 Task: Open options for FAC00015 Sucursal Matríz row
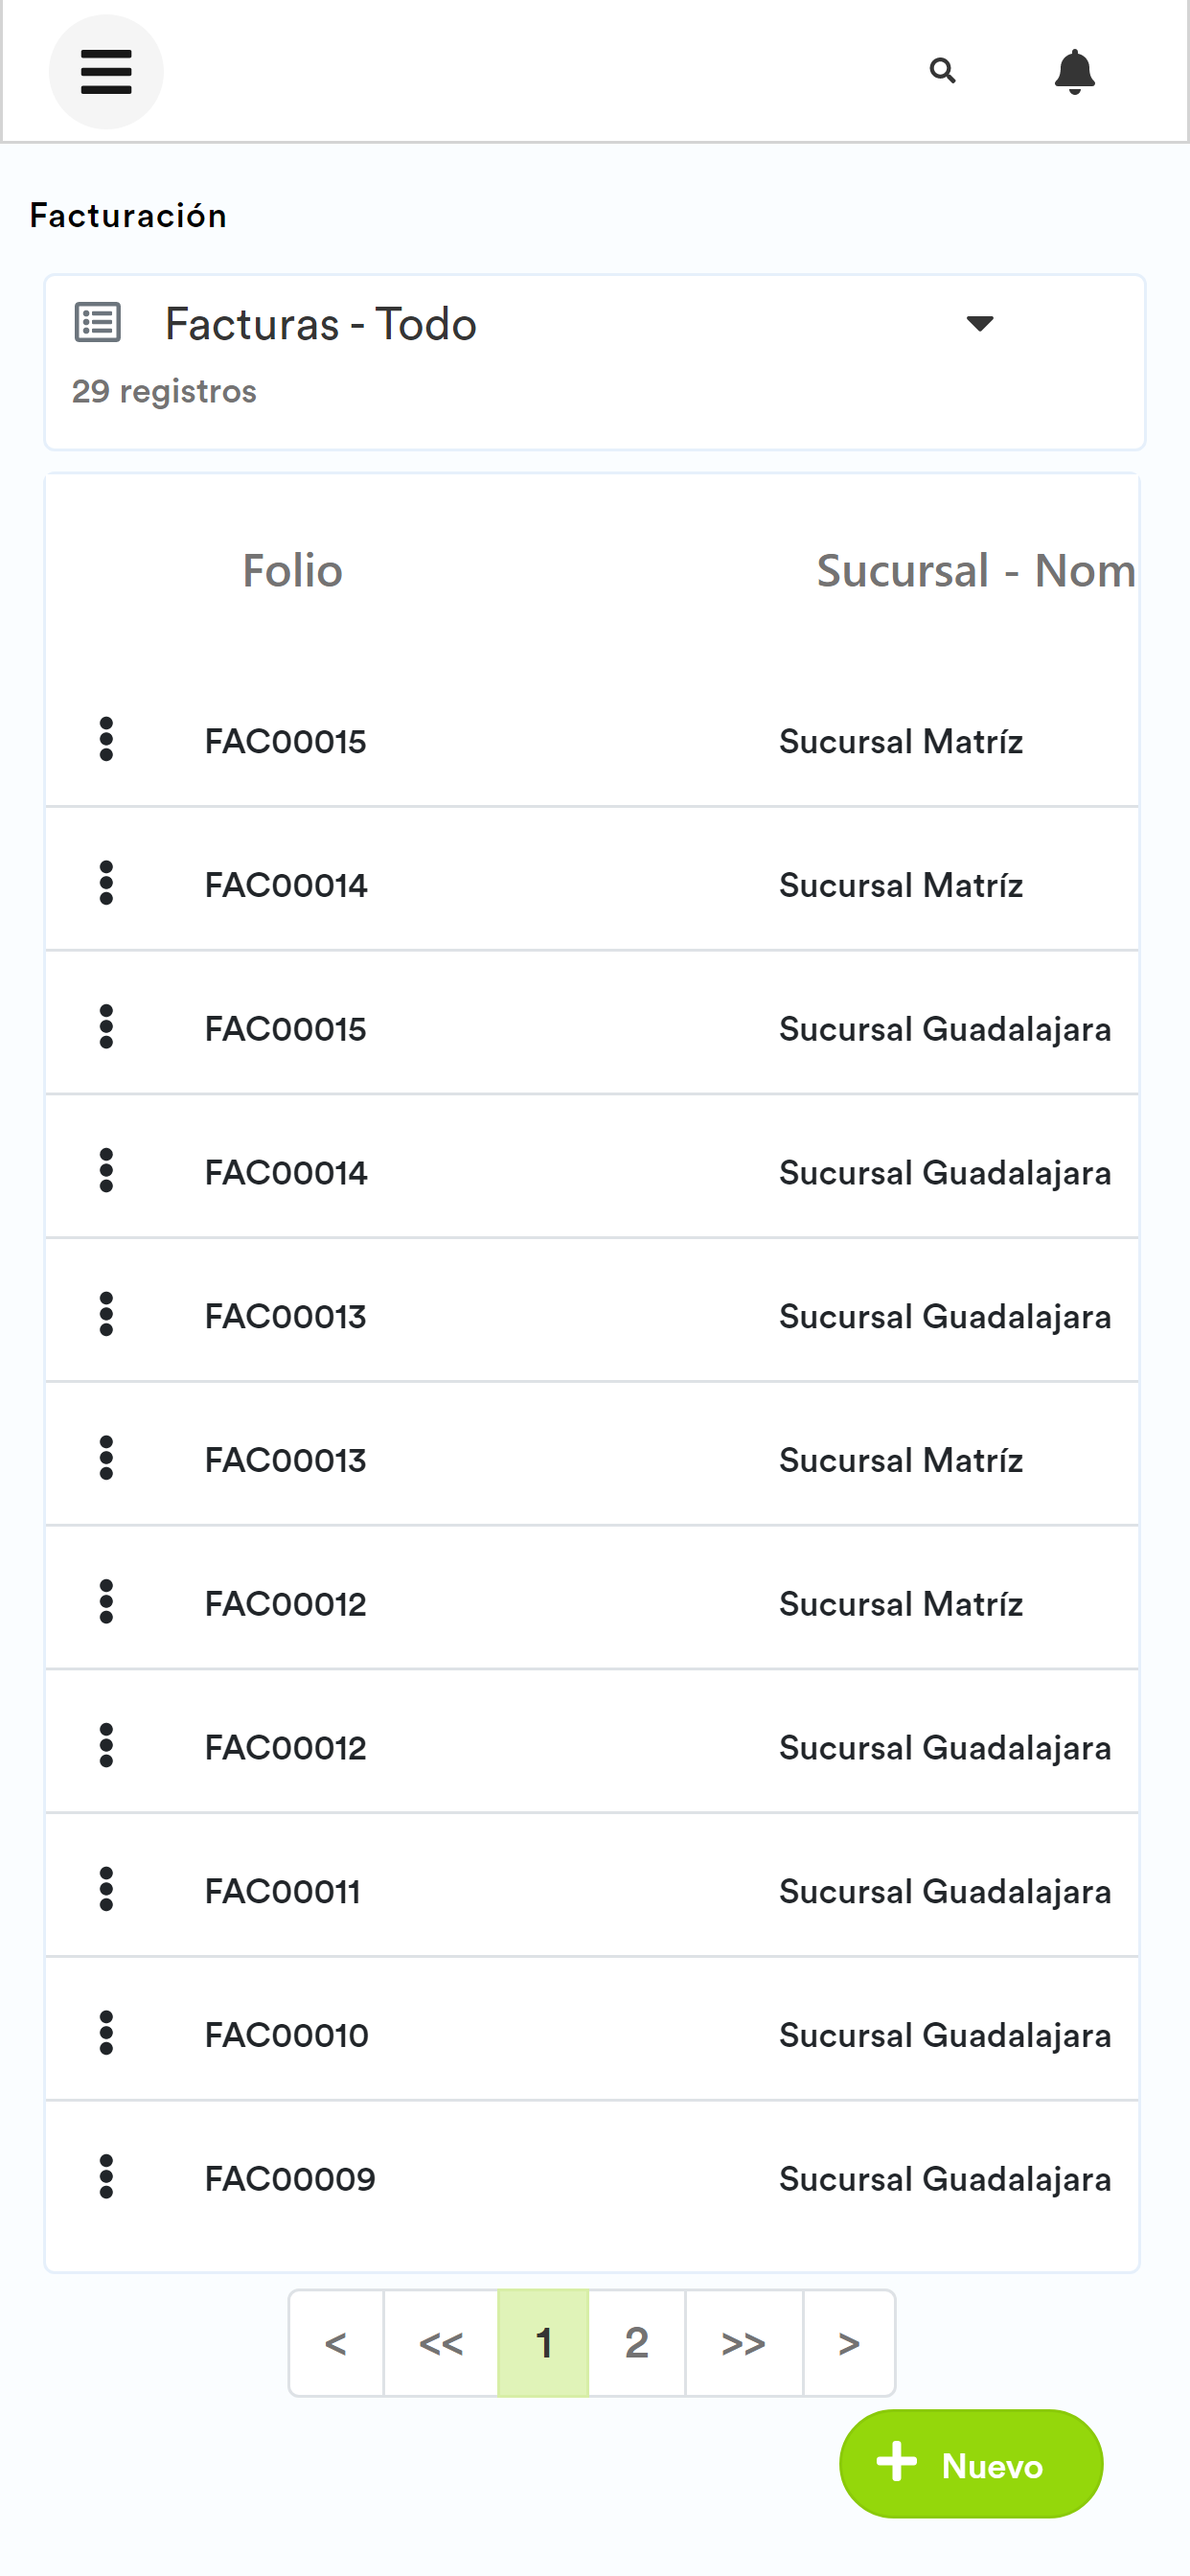click(106, 740)
